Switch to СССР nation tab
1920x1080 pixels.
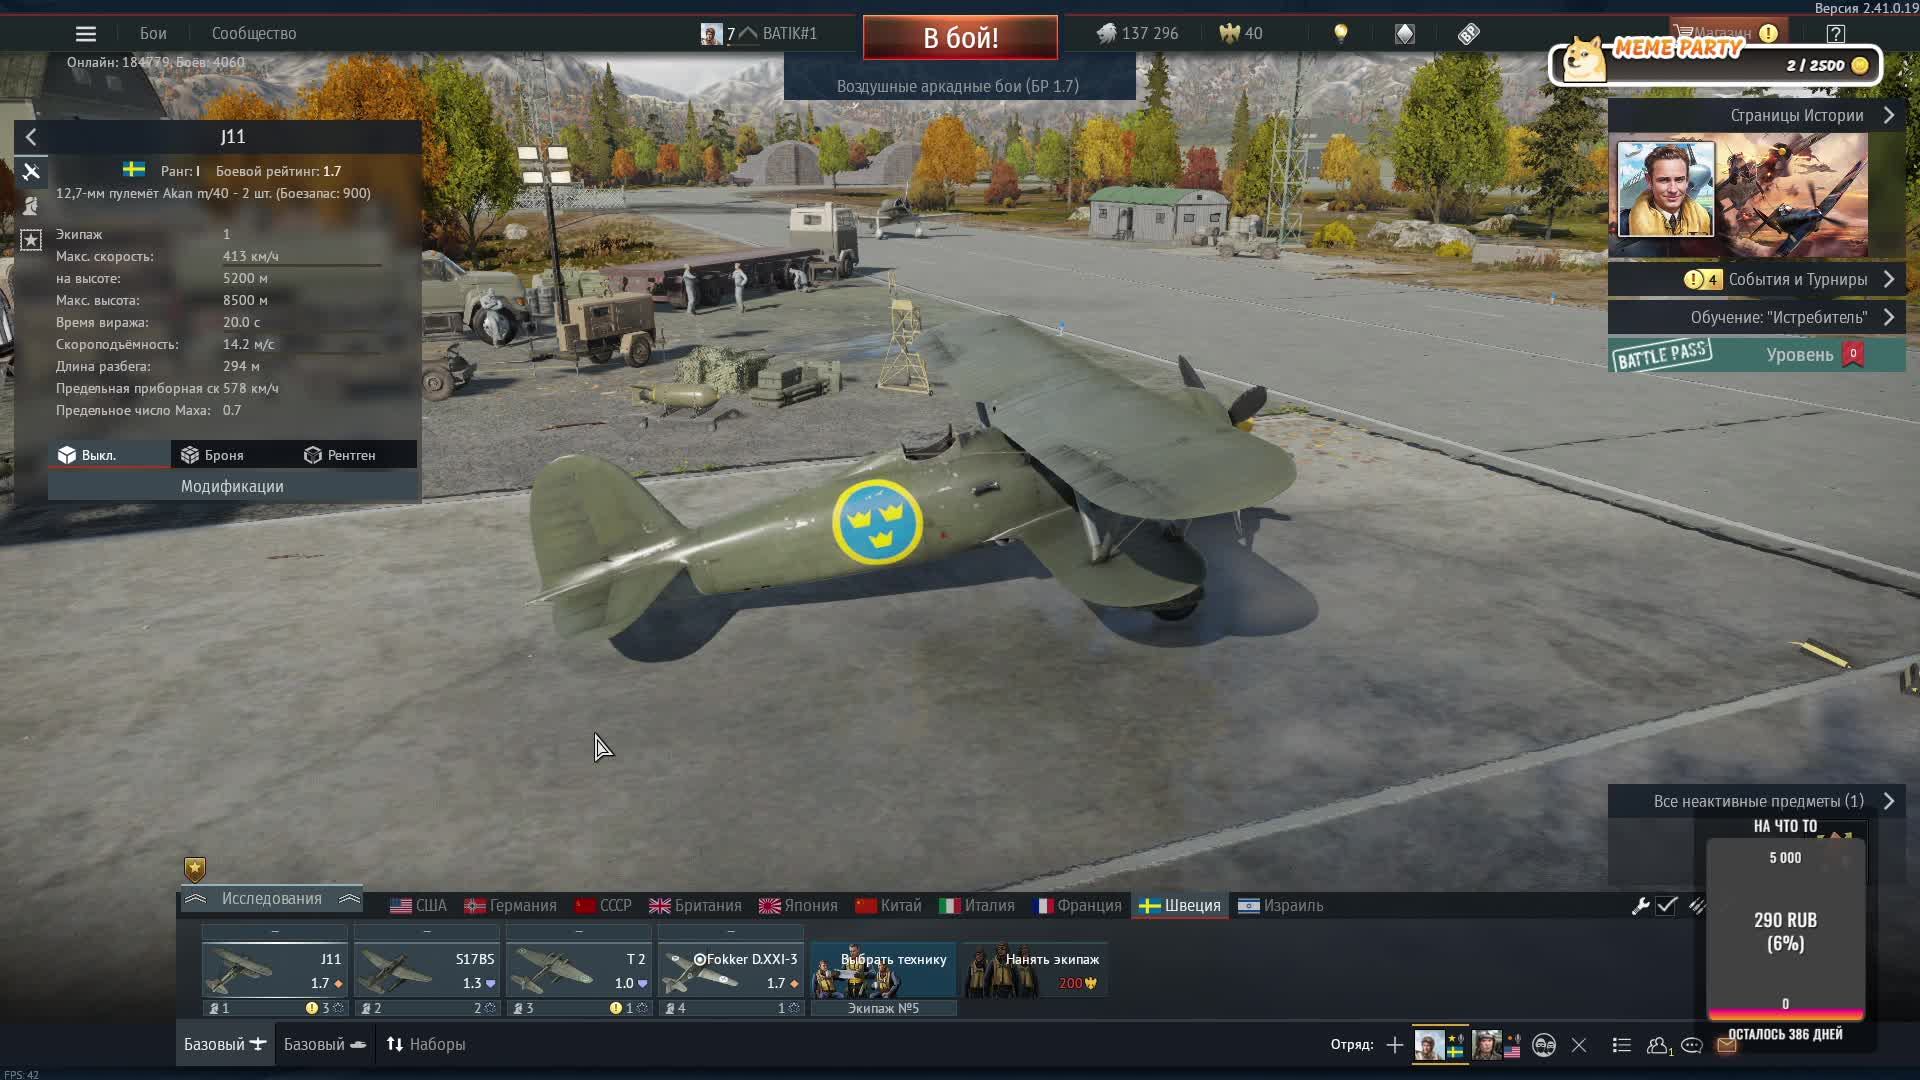pos(604,906)
